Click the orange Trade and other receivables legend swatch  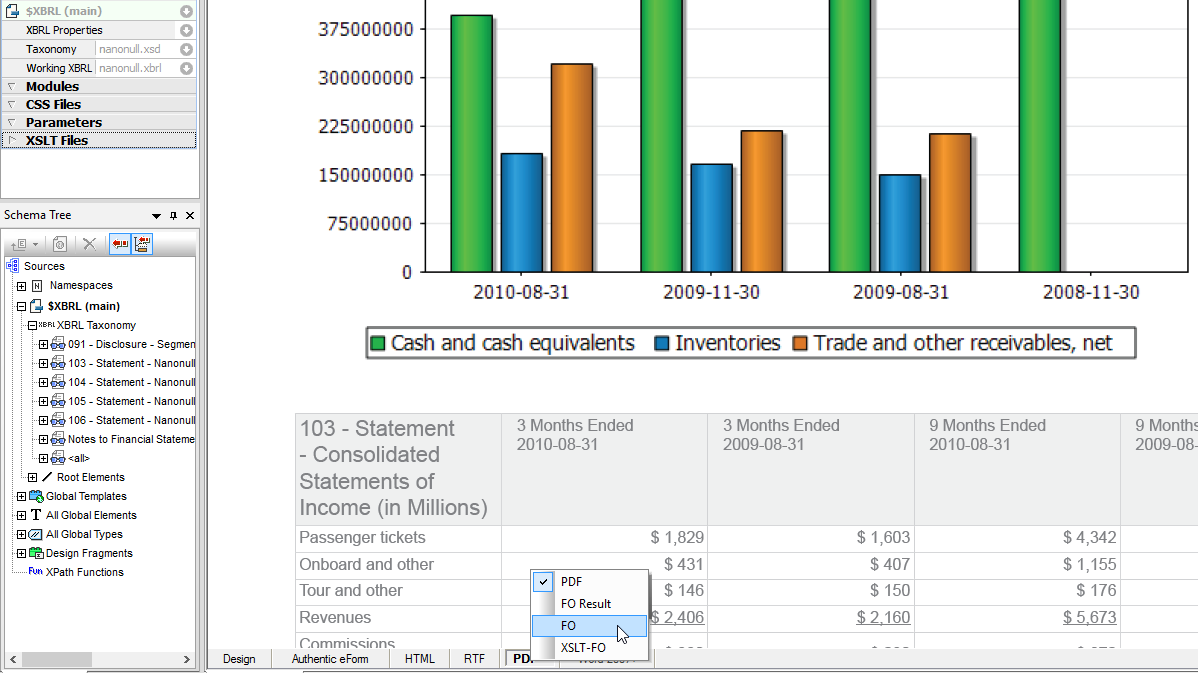800,343
